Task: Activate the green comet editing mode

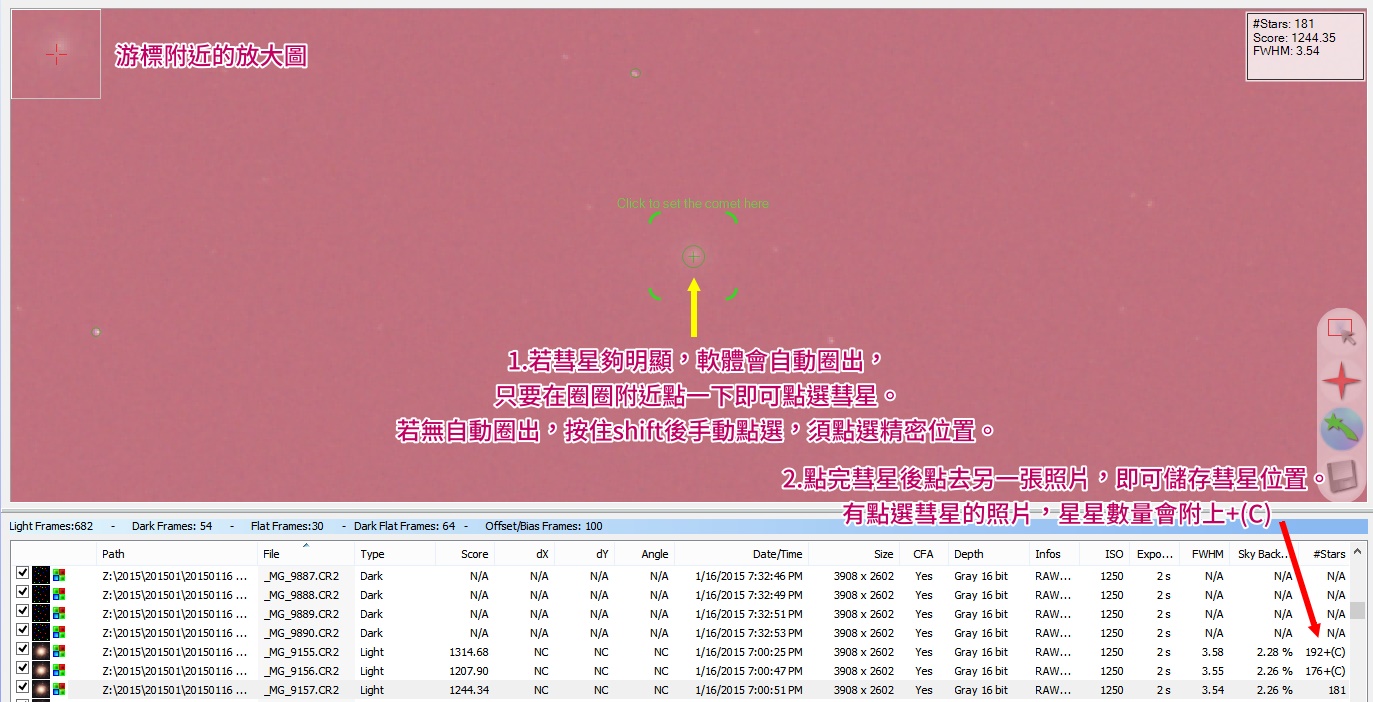Action: [x=1341, y=429]
